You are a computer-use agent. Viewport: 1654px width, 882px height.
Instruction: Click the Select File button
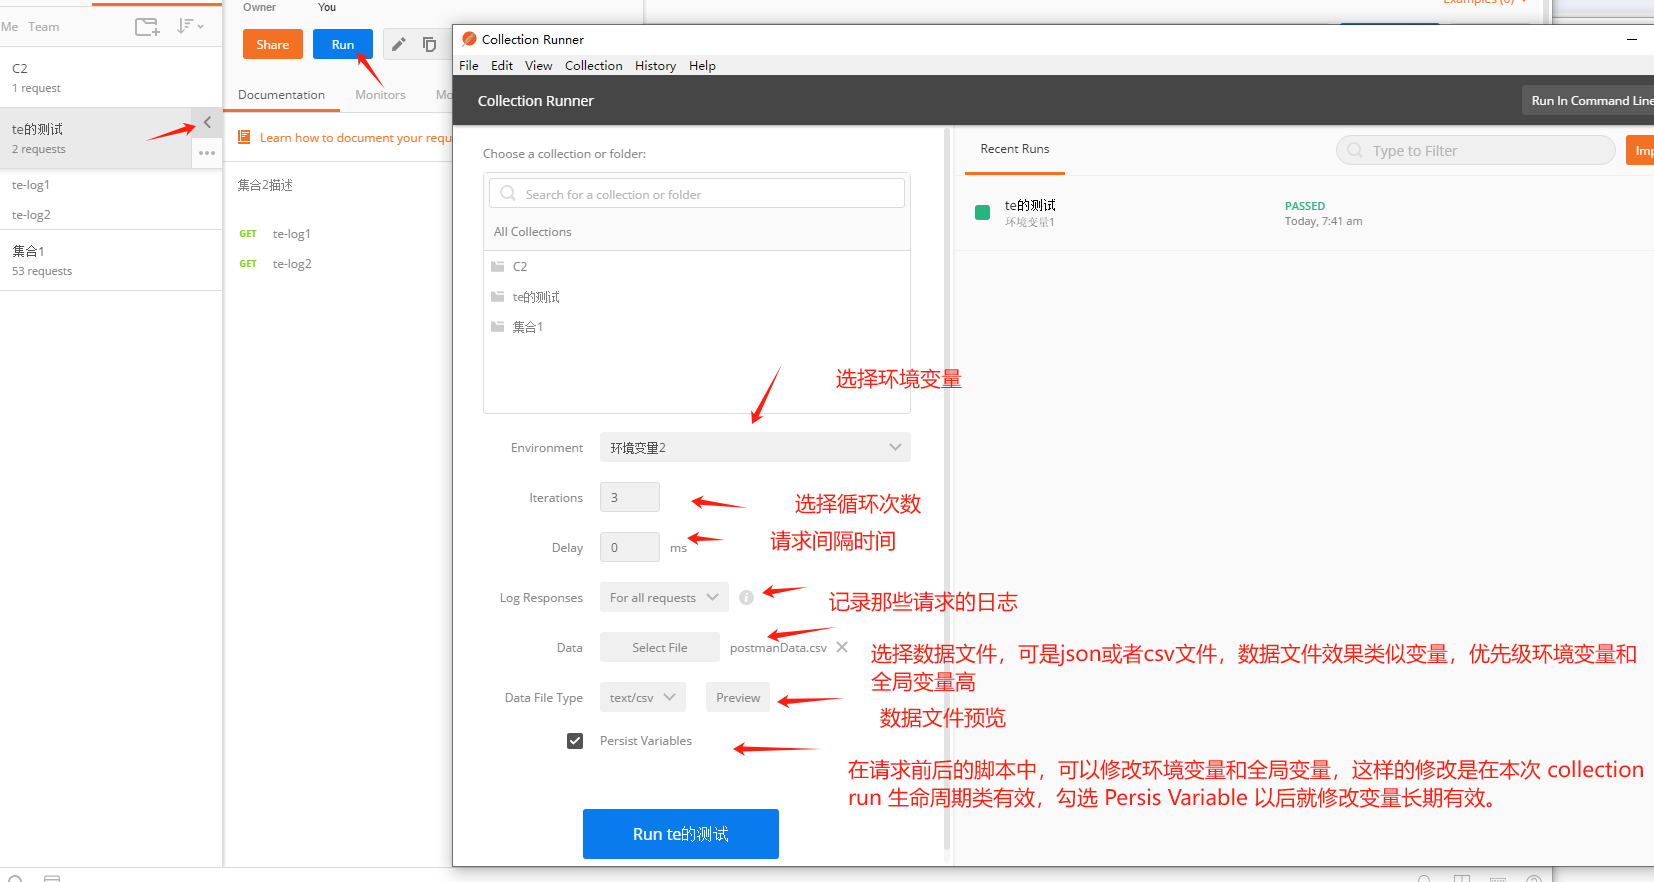pos(660,647)
